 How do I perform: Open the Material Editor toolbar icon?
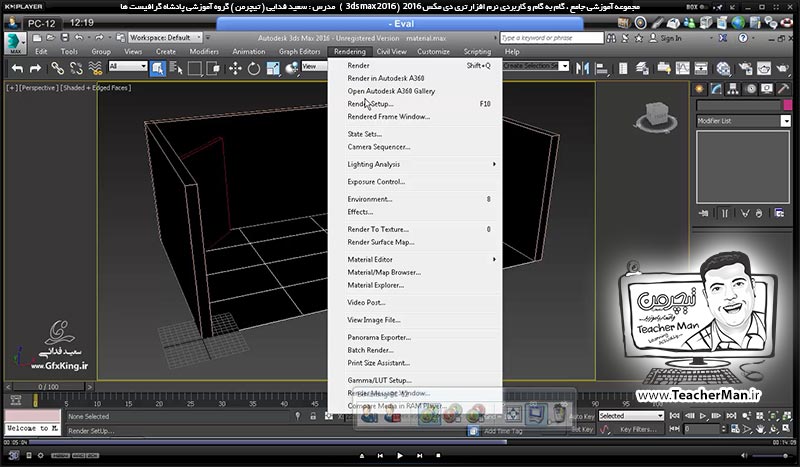point(723,68)
